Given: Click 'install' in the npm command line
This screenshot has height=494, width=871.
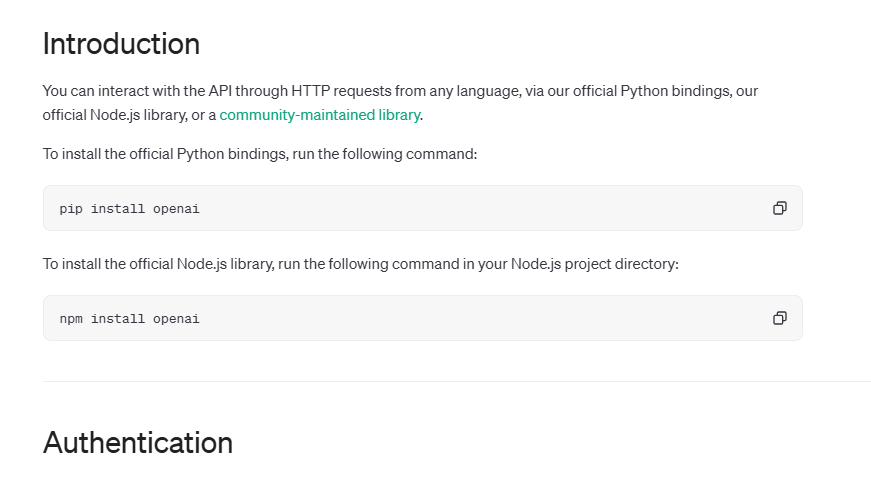Looking at the screenshot, I should [118, 319].
